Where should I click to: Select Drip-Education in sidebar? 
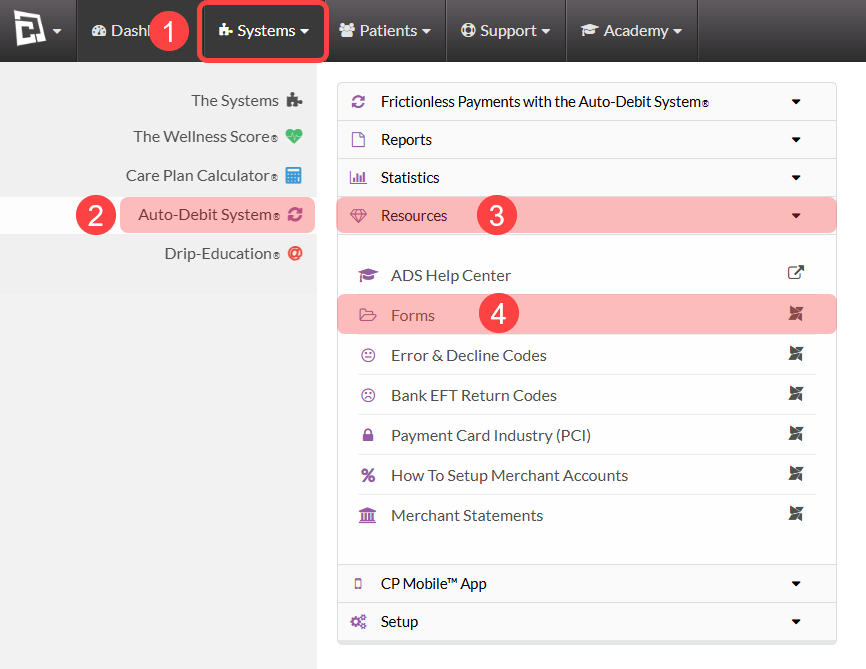(222, 254)
